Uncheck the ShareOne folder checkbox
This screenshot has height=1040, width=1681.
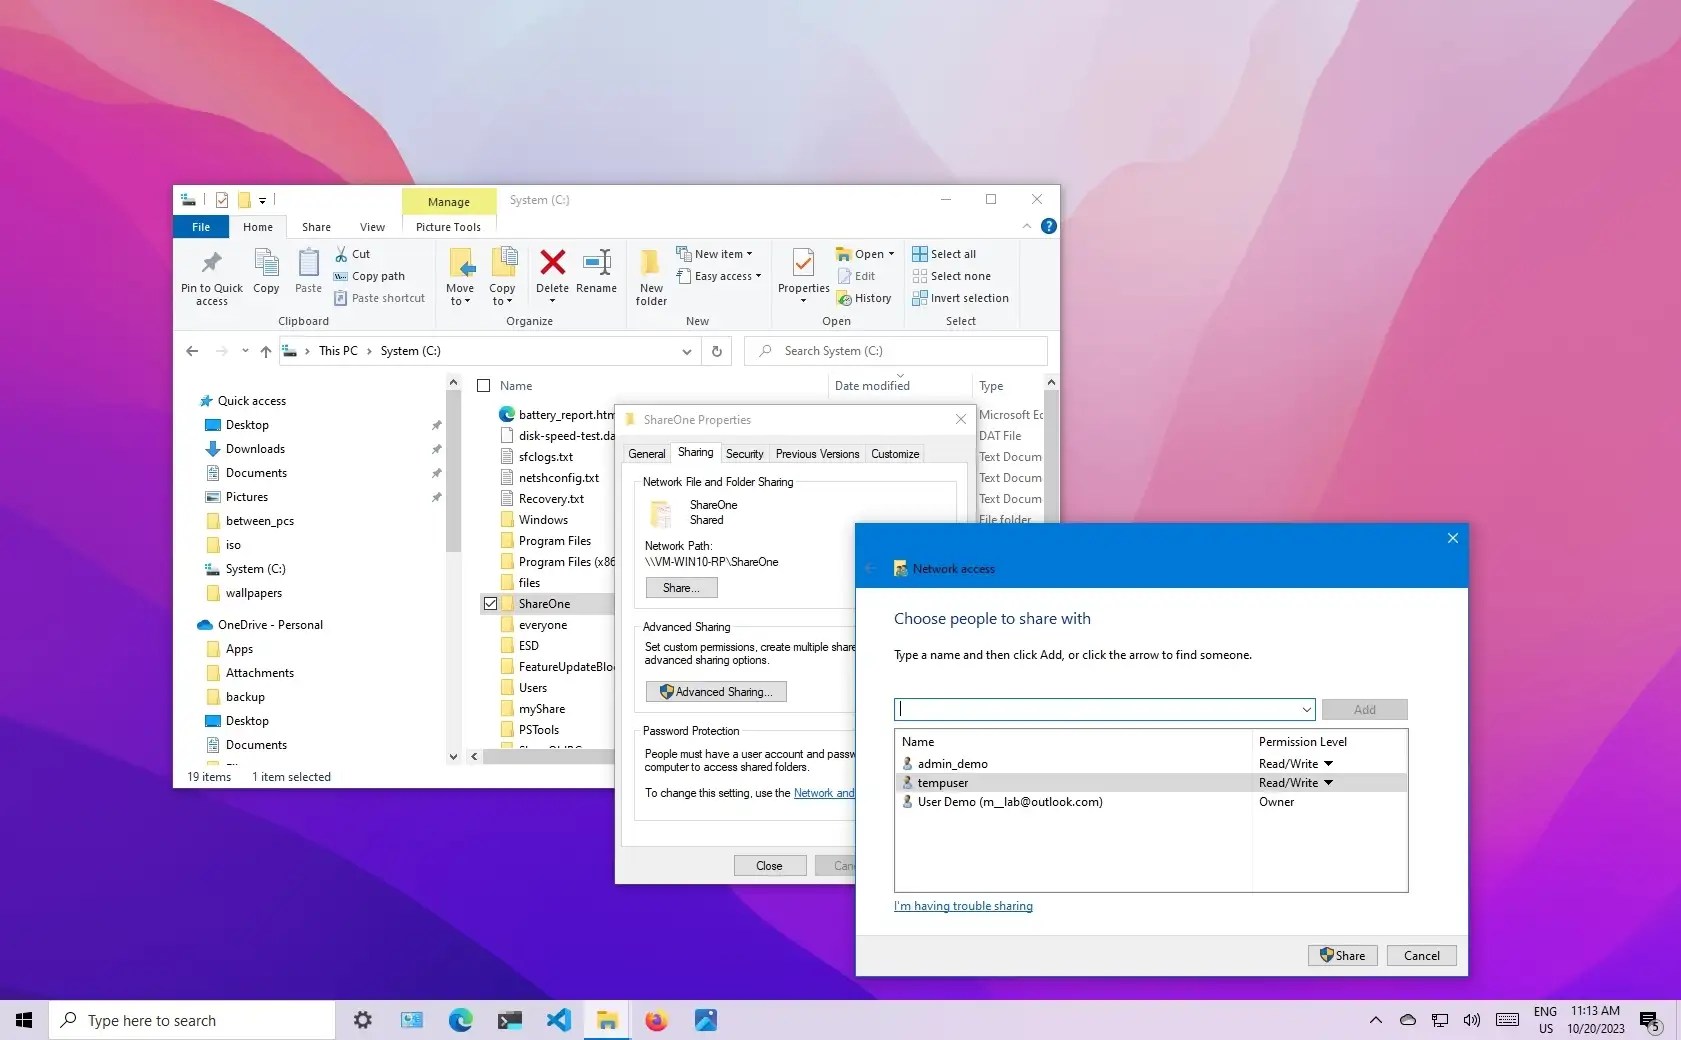[490, 604]
